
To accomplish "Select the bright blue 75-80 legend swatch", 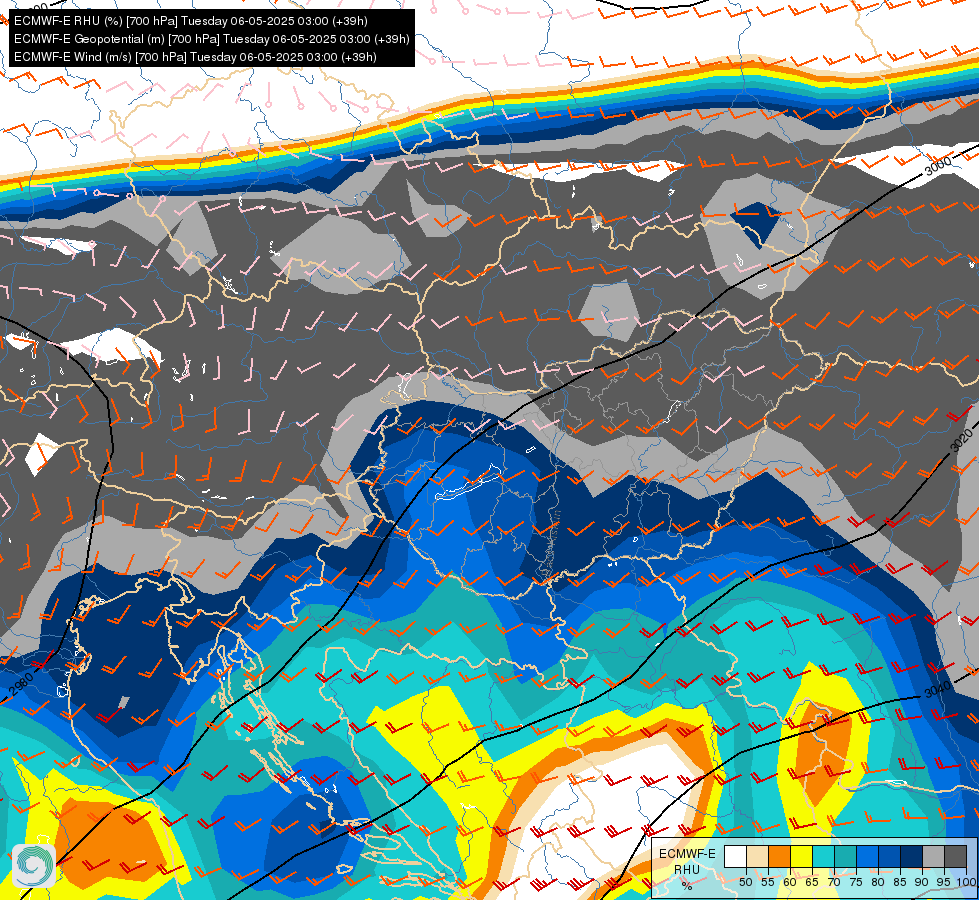I will point(867,856).
